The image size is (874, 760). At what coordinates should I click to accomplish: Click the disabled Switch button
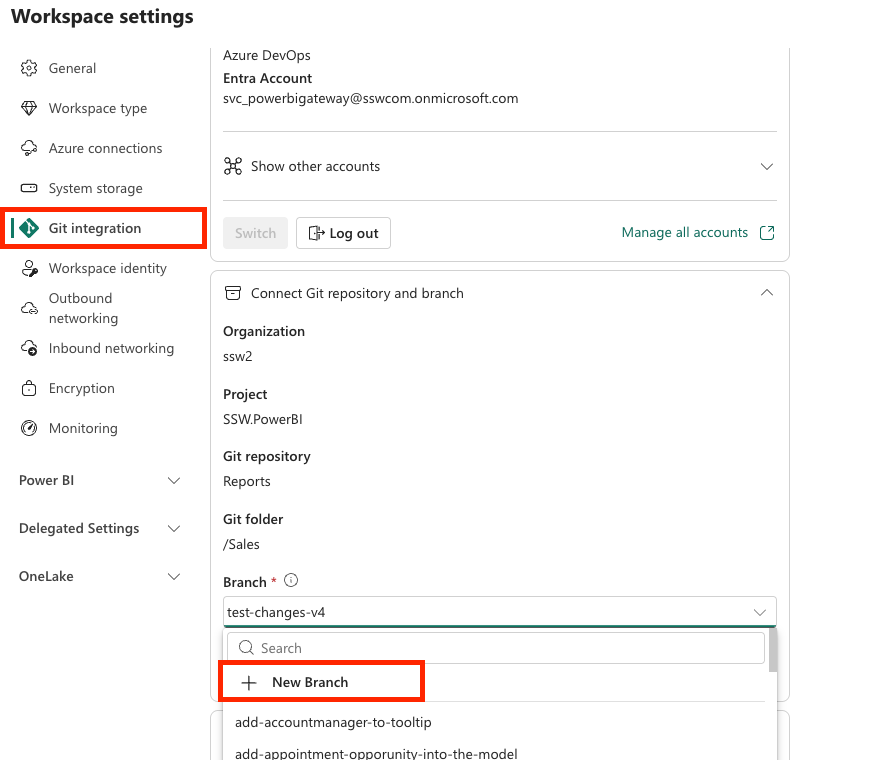coord(255,233)
